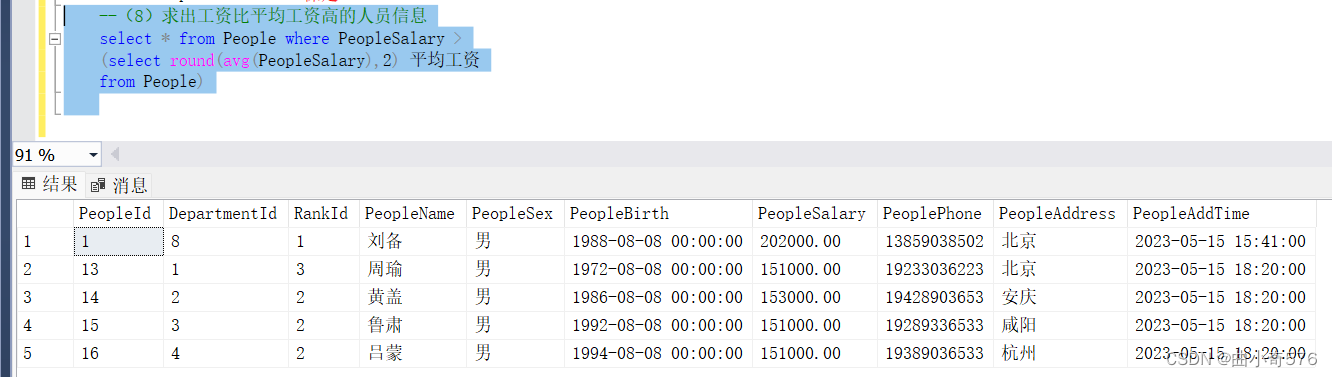Click the name cell 刘备
This screenshot has height=377, width=1332.
413,241
